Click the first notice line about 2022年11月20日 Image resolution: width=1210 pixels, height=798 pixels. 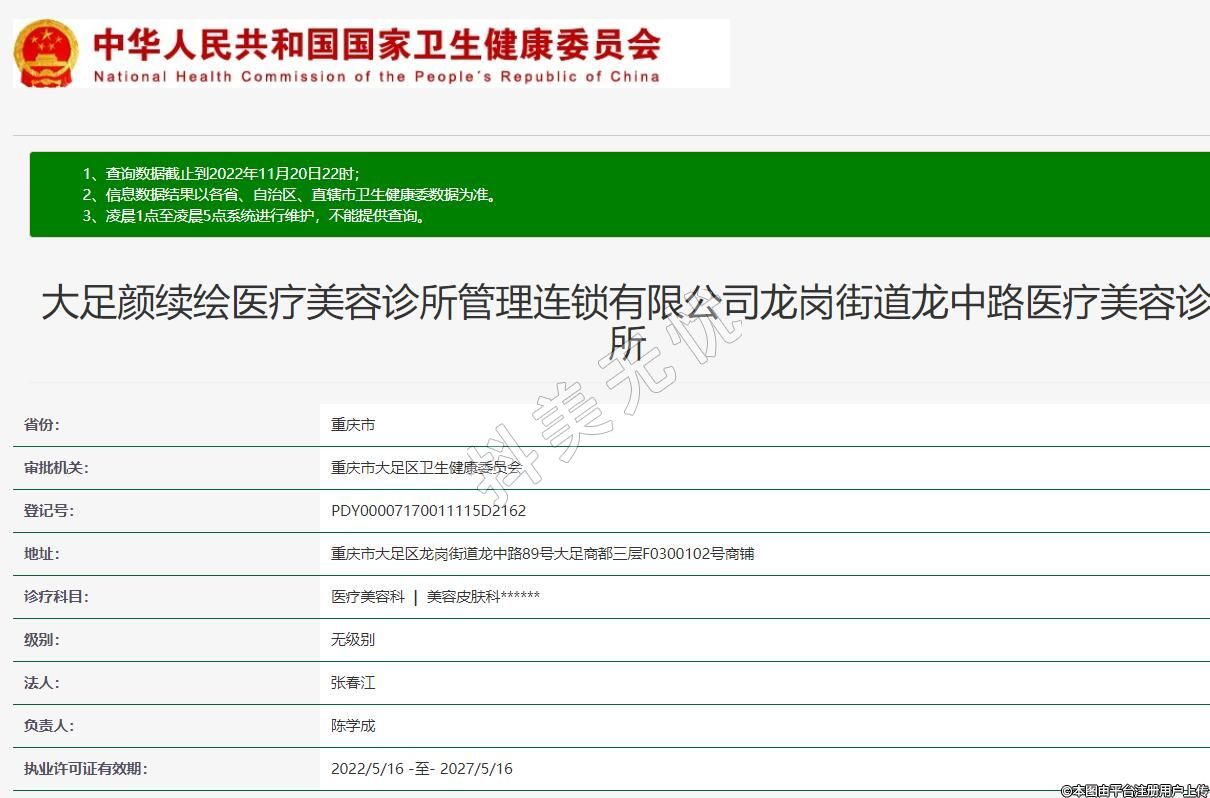(x=220, y=173)
